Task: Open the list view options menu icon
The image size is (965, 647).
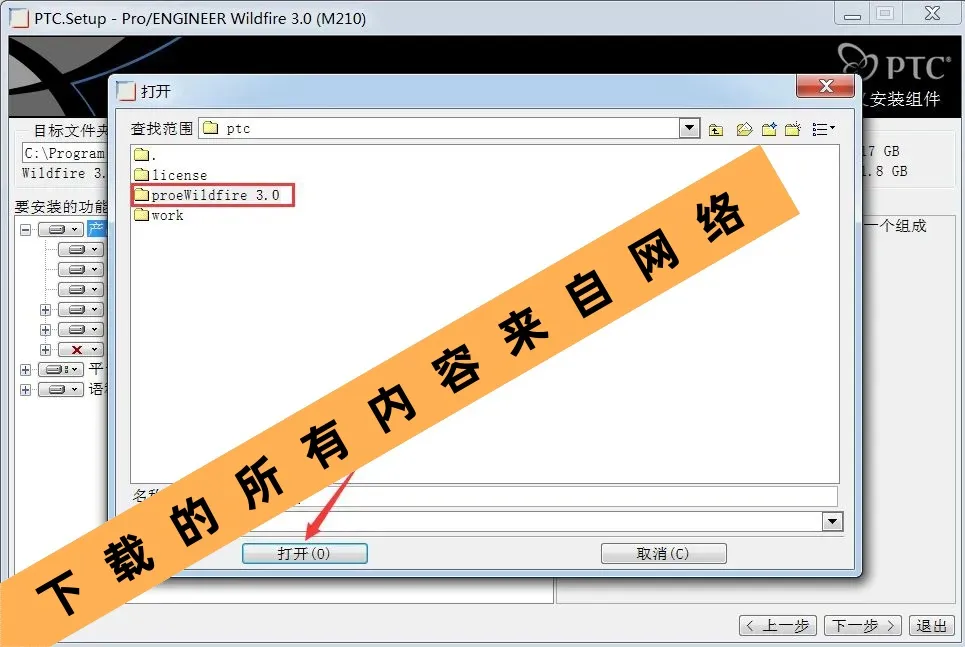Action: click(x=823, y=129)
